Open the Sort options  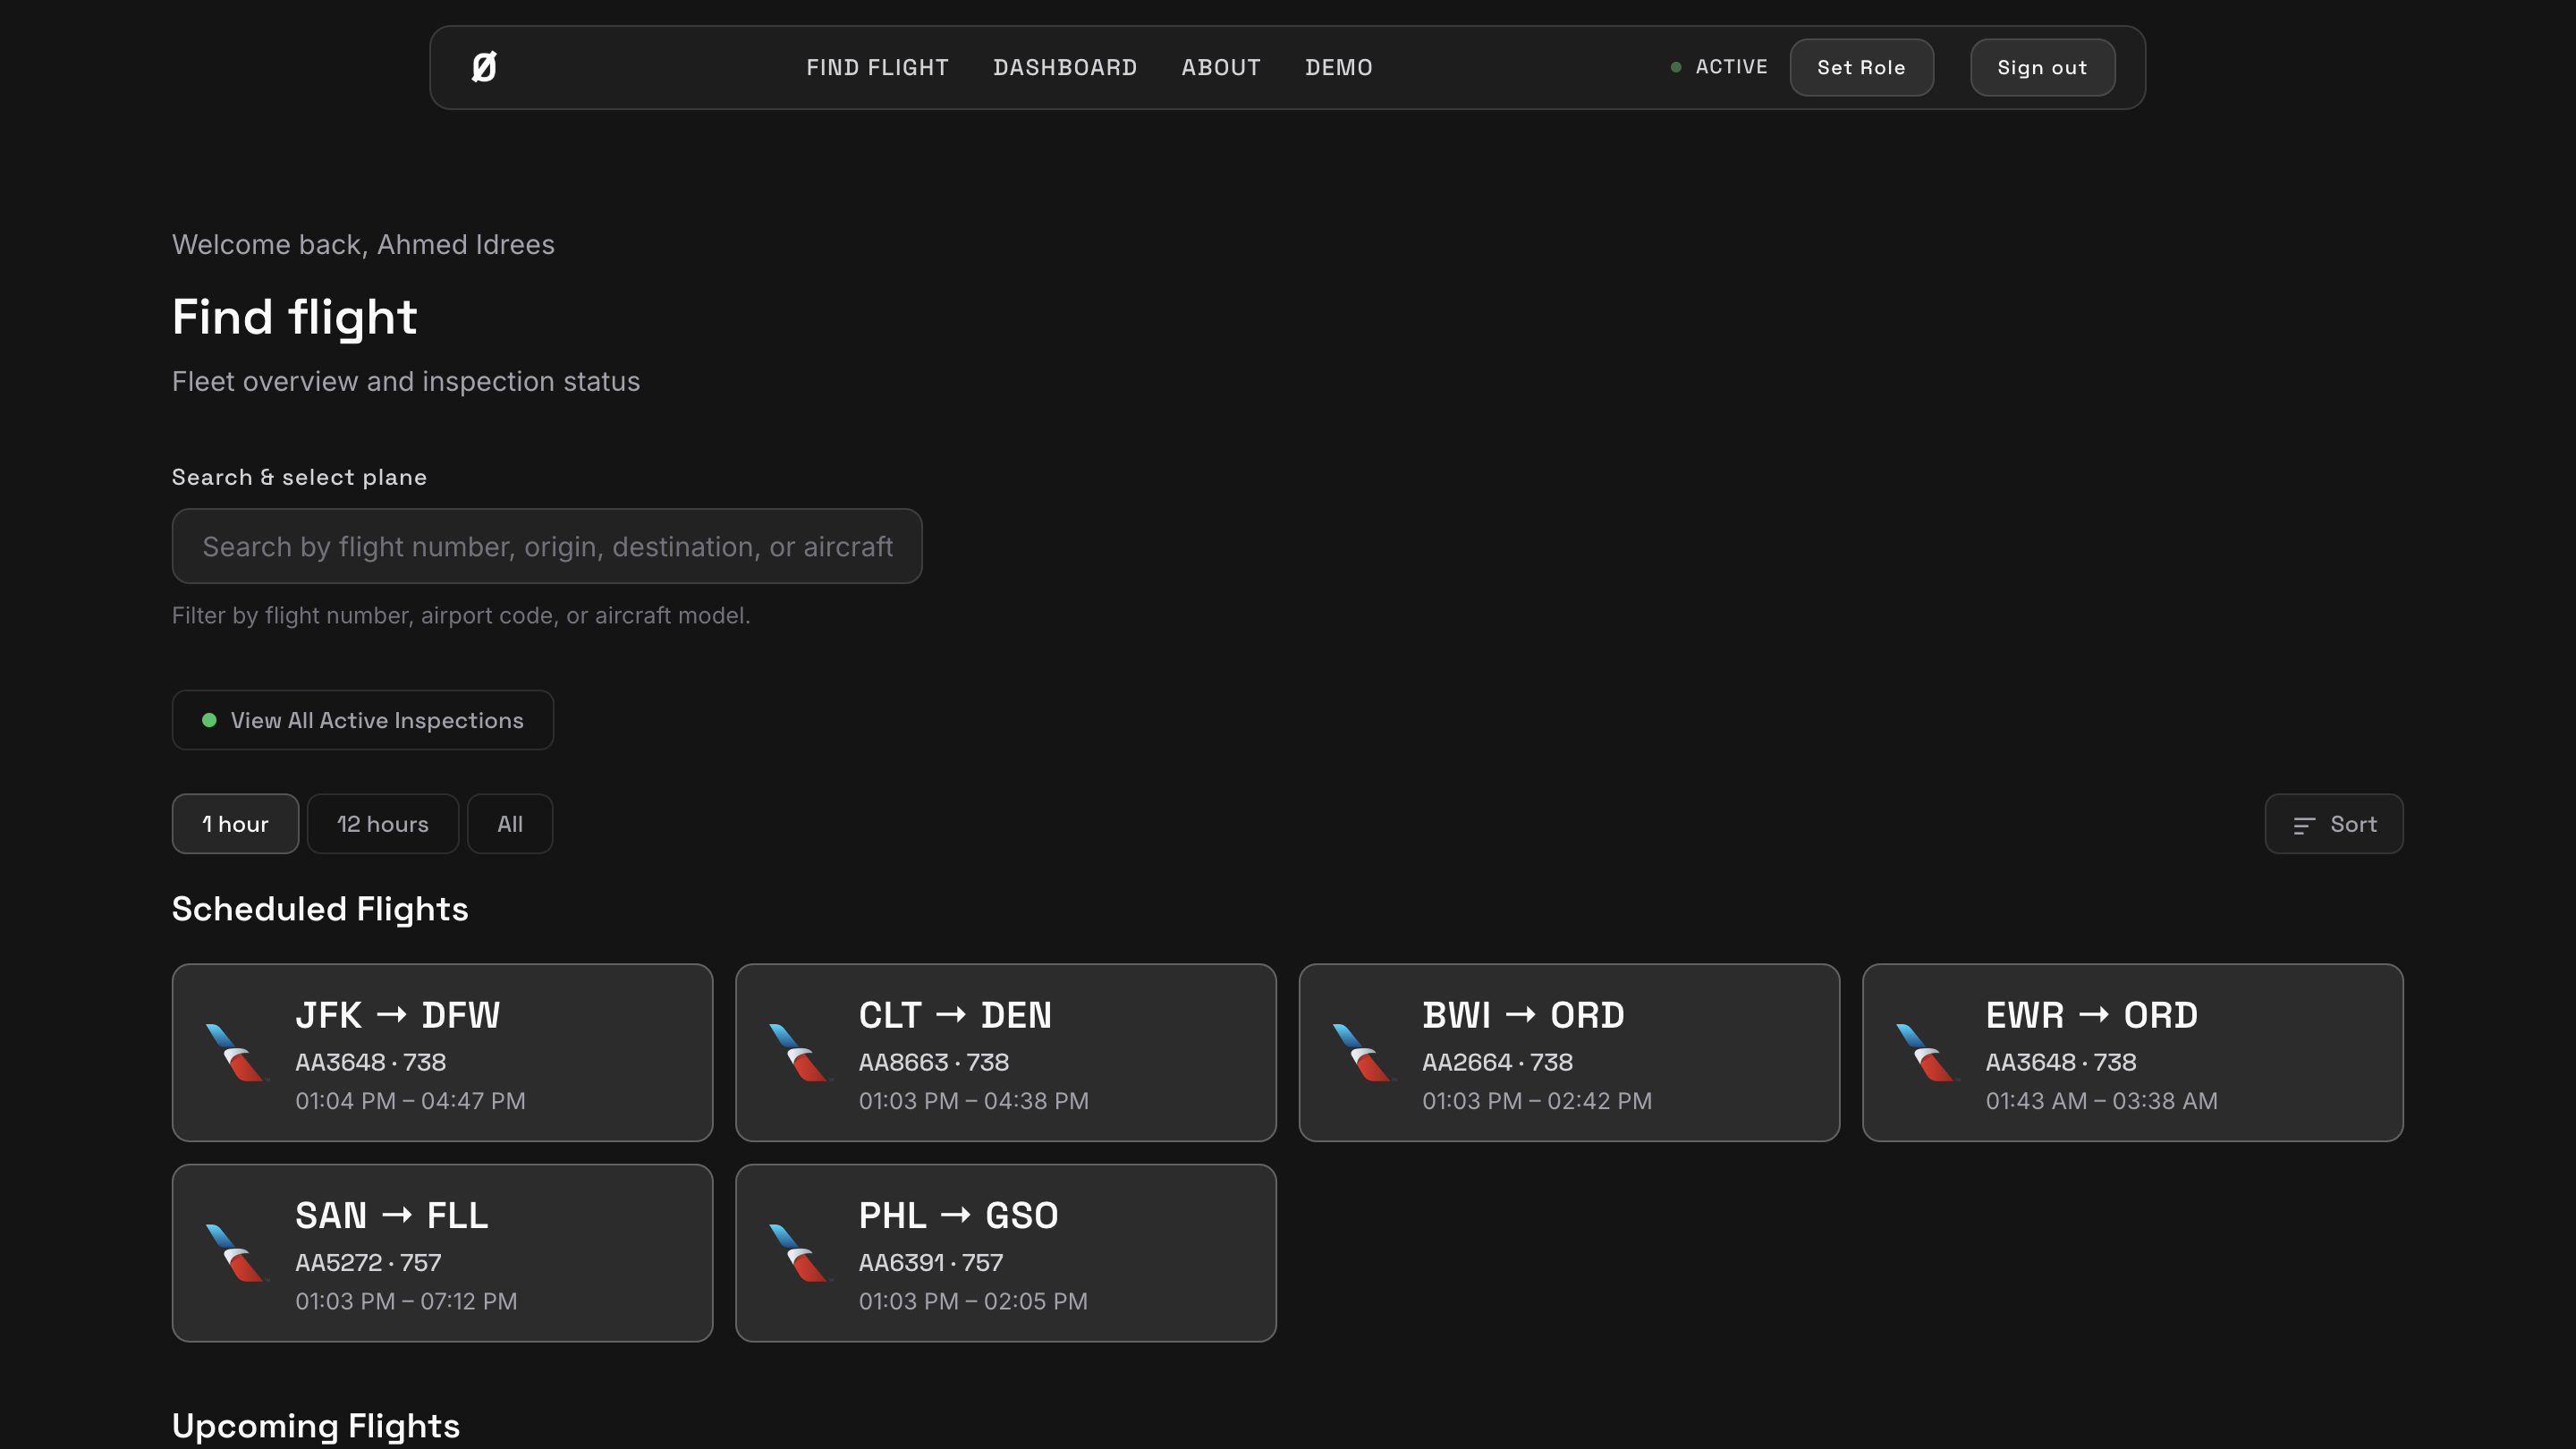coord(2352,824)
